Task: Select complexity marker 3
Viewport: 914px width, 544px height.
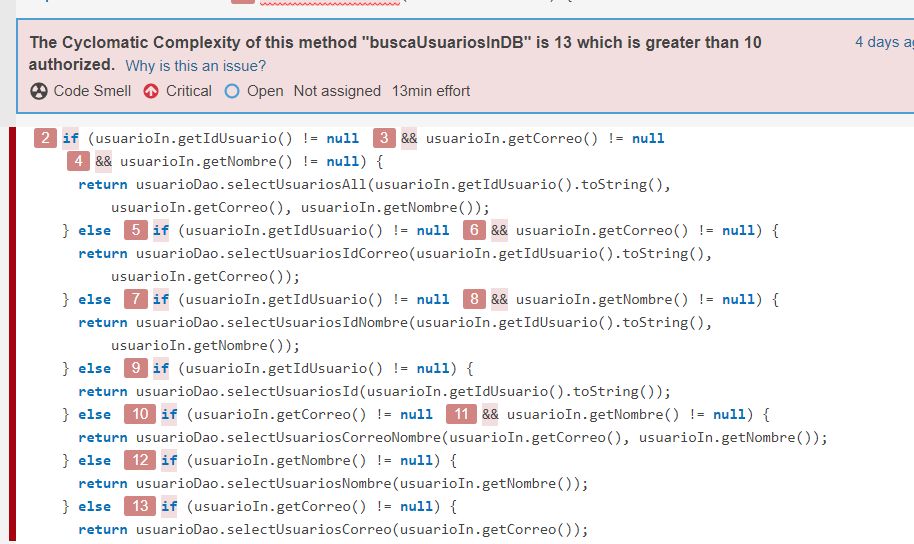Action: click(384, 138)
